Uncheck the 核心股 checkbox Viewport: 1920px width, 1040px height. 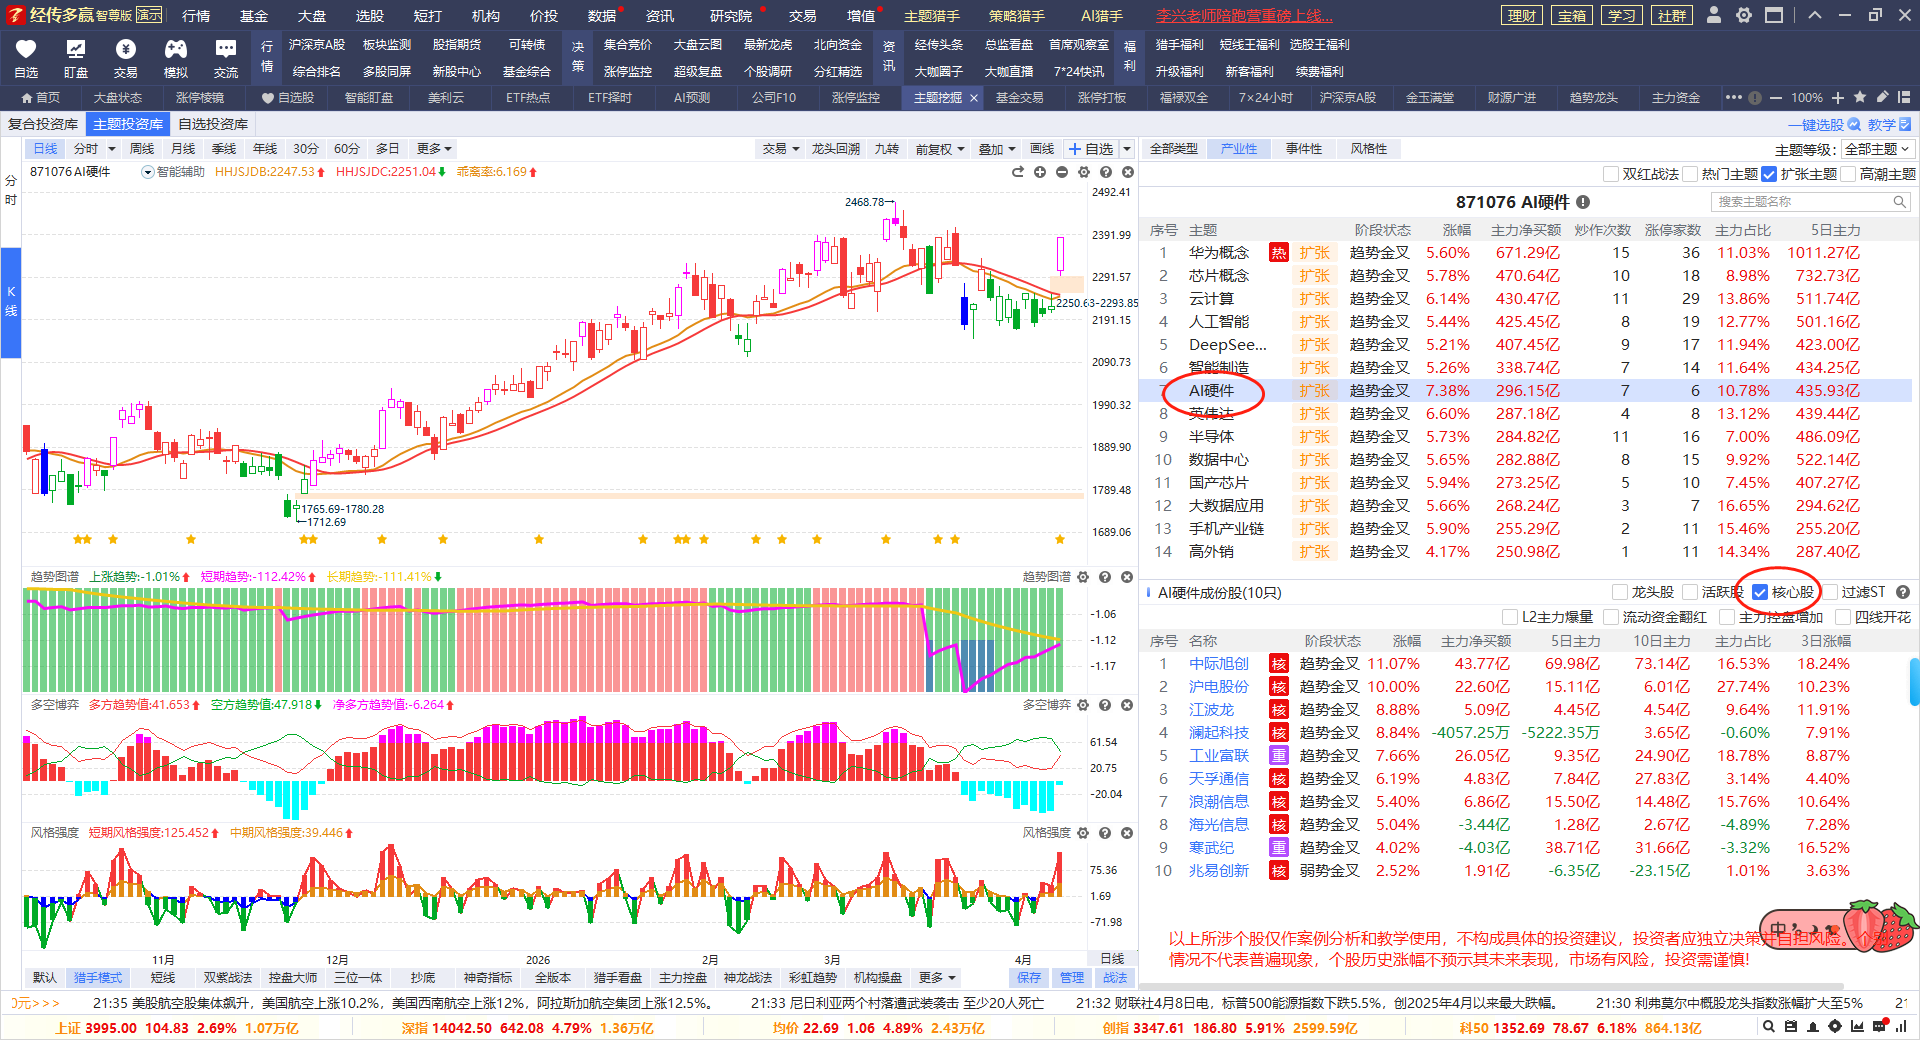click(x=1760, y=592)
